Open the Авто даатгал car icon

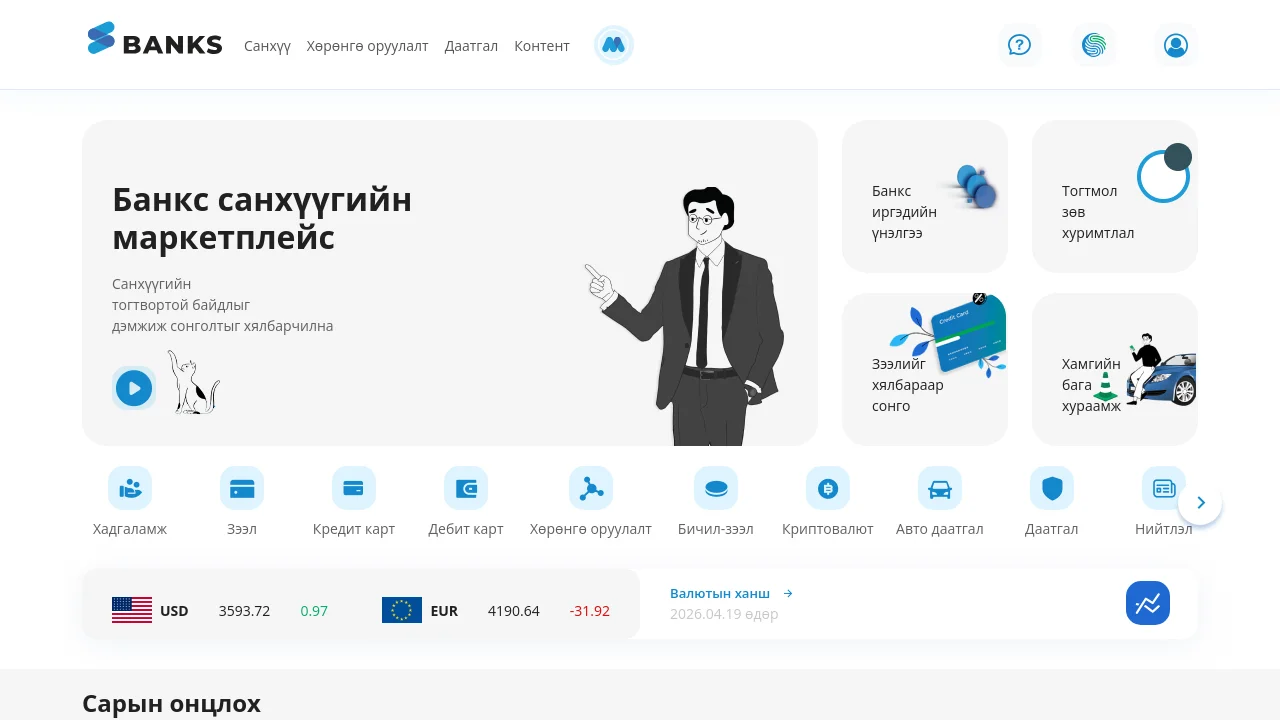[x=940, y=488]
